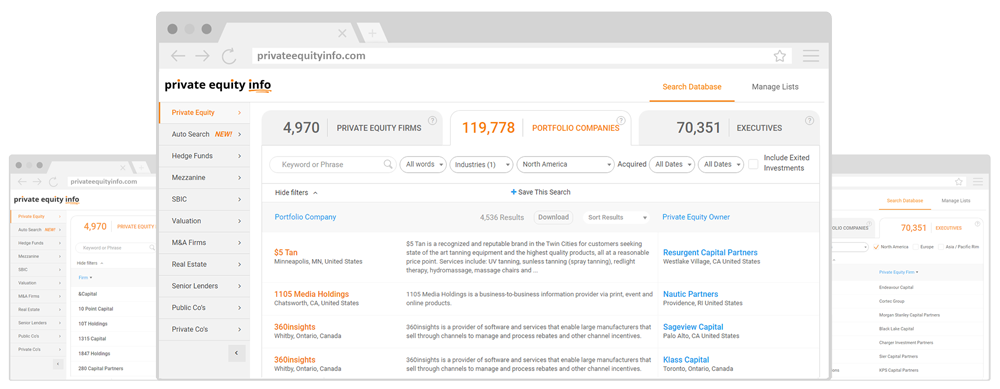The image size is (1000, 389).
Task: Close the current tab in the front browser
Action: click(x=342, y=33)
